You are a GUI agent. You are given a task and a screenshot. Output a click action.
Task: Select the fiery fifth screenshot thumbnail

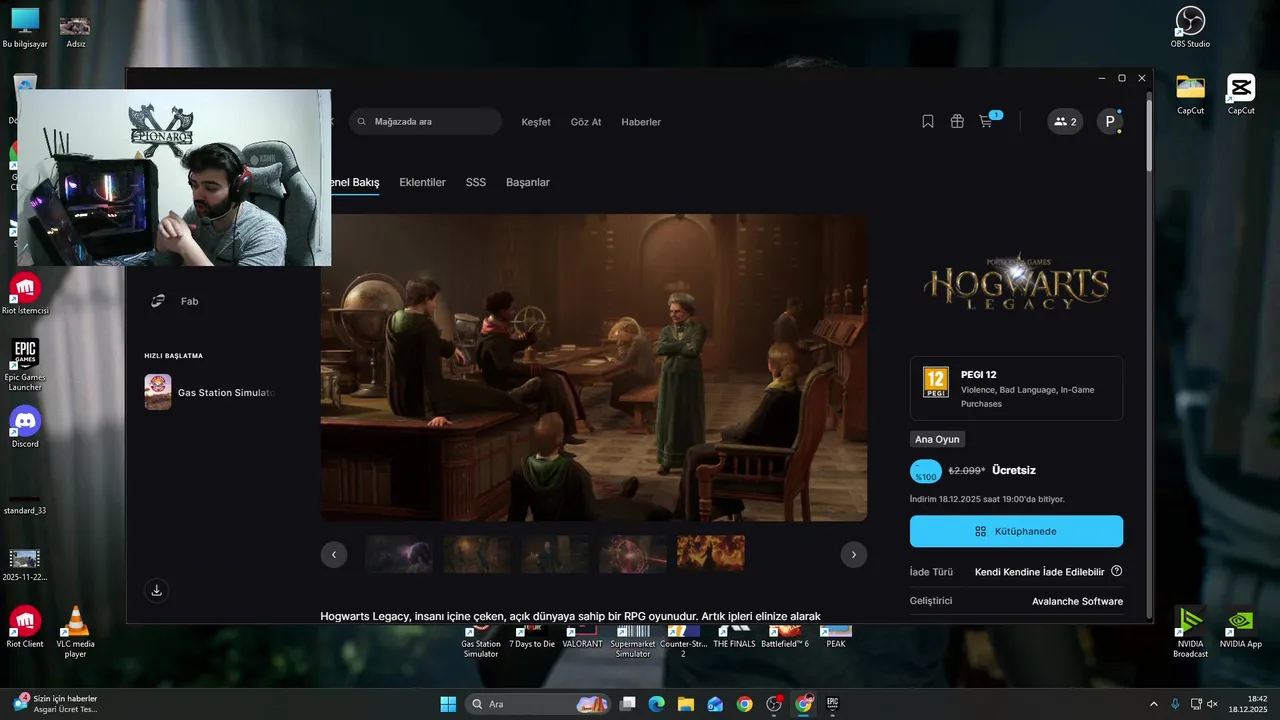click(711, 554)
